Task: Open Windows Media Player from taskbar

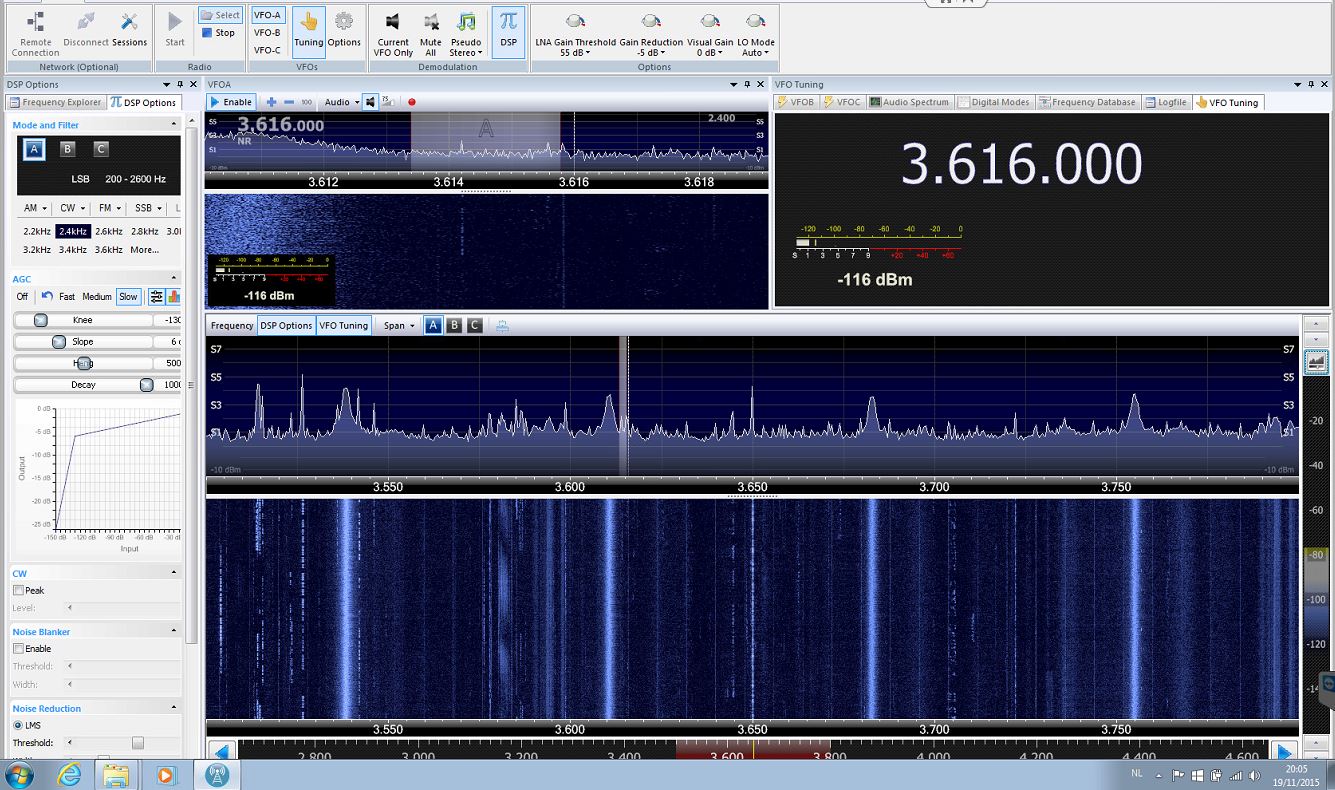Action: click(x=165, y=775)
